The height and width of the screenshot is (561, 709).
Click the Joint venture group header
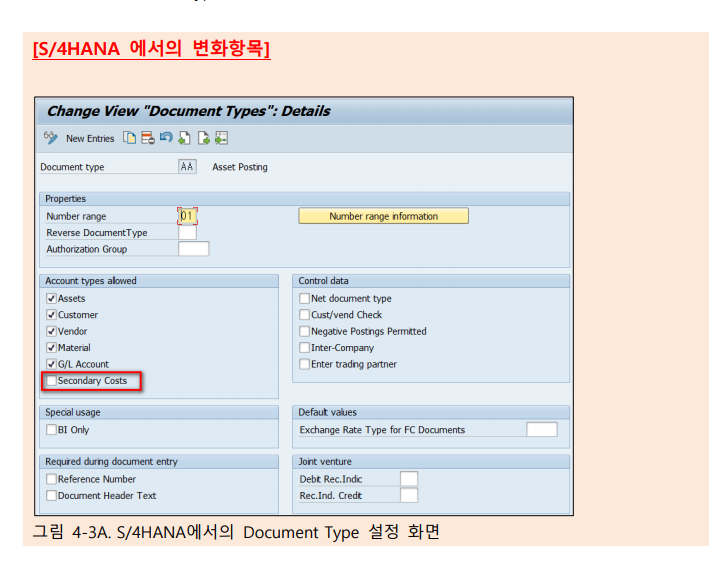pos(431,462)
